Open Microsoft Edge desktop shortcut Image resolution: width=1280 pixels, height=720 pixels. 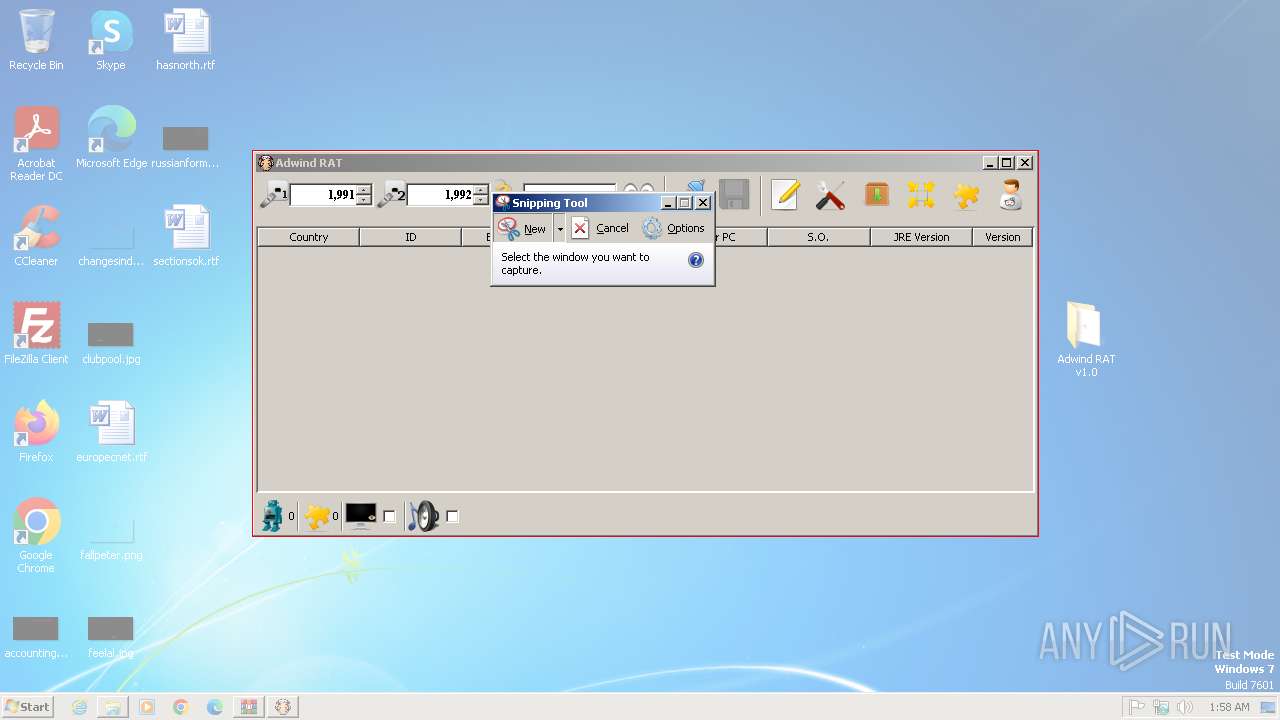(111, 138)
